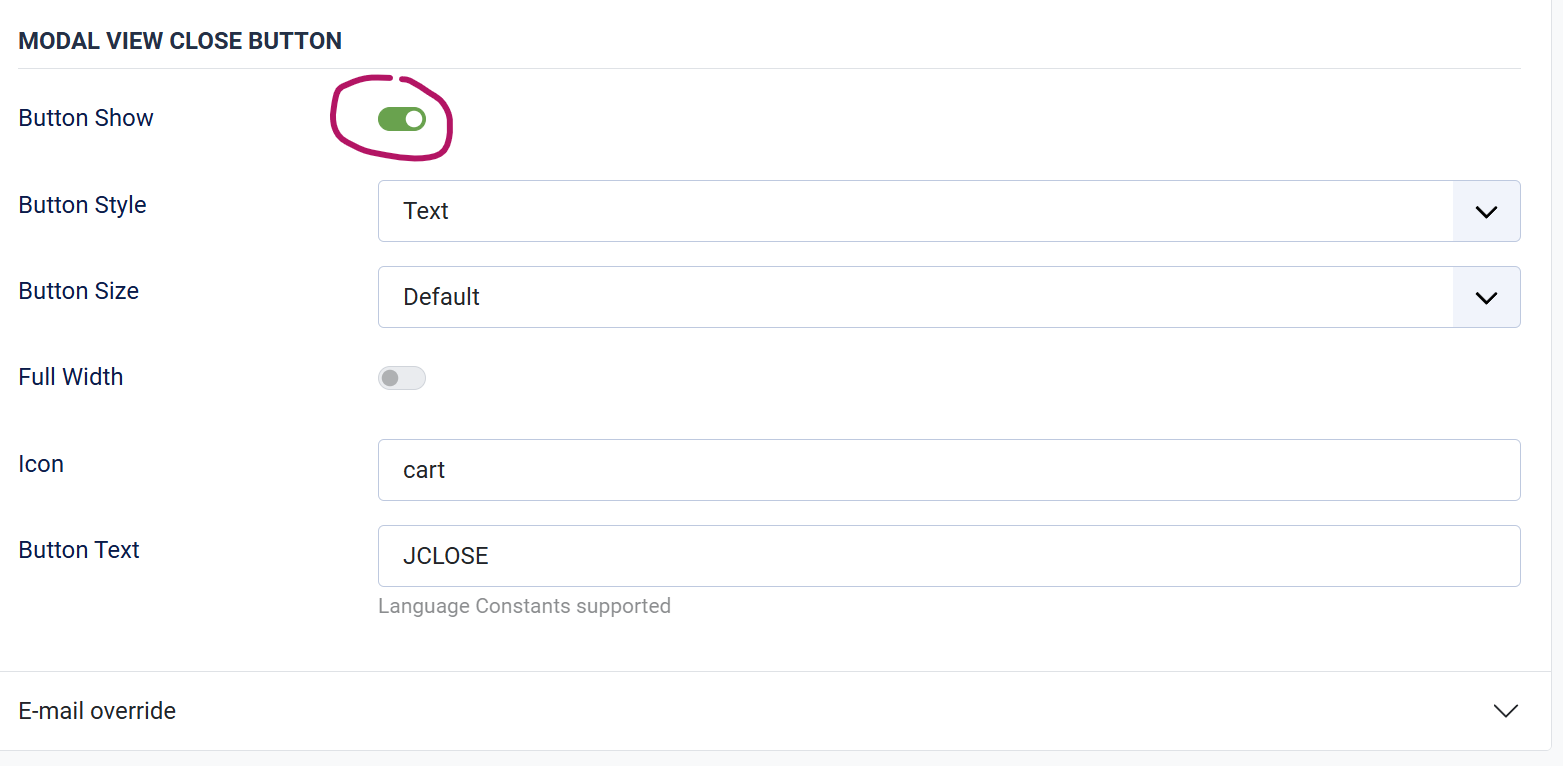Focus the Button Text field containing JCLOSE
The width and height of the screenshot is (1563, 766).
point(948,556)
